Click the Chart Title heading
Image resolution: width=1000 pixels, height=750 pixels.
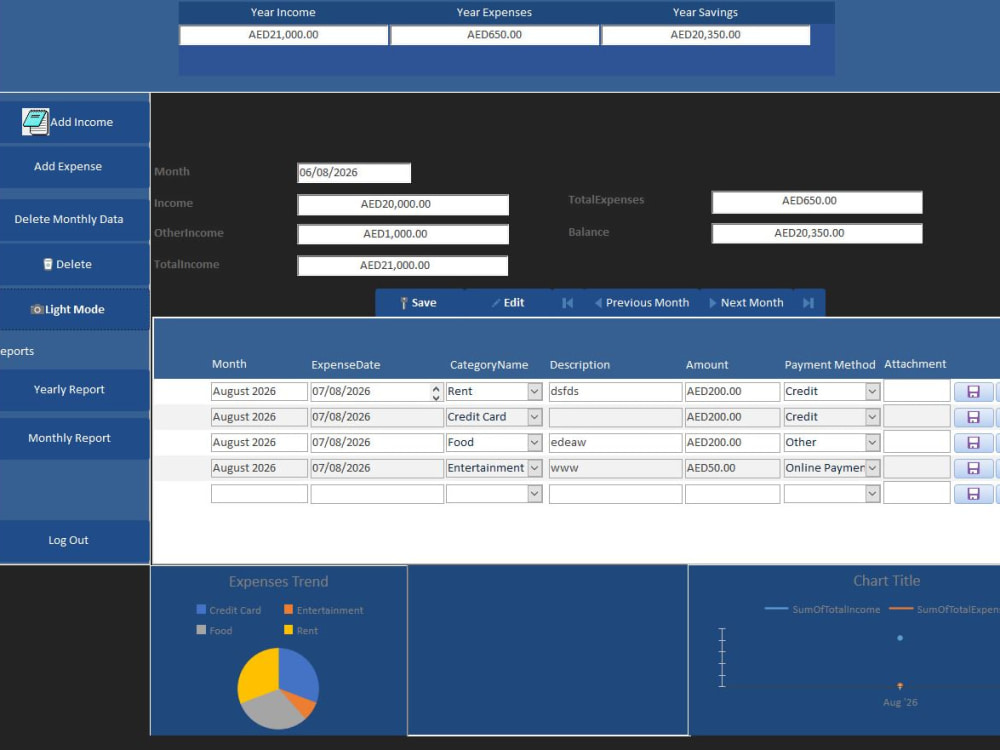pyautogui.click(x=886, y=581)
